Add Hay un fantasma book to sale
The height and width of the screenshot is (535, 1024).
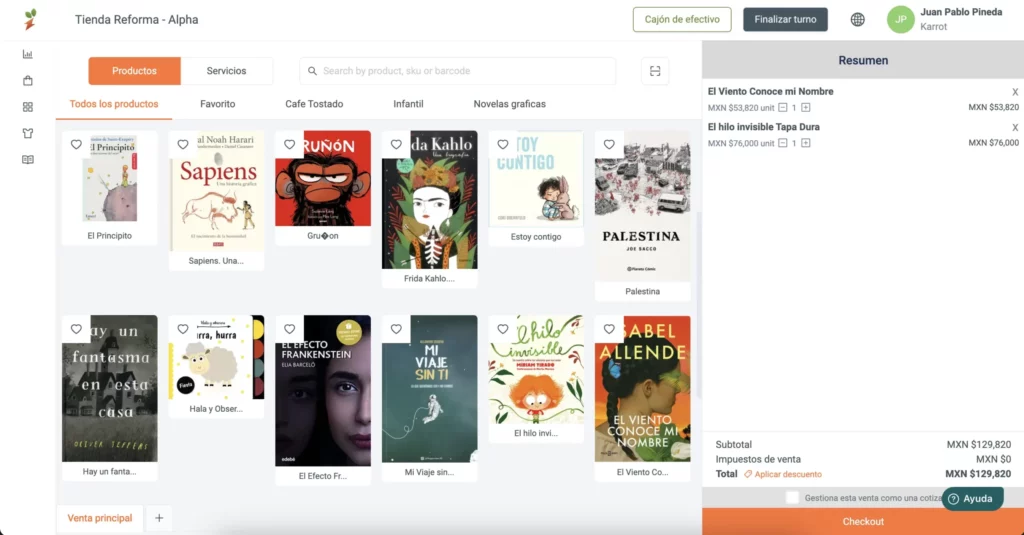tap(110, 398)
